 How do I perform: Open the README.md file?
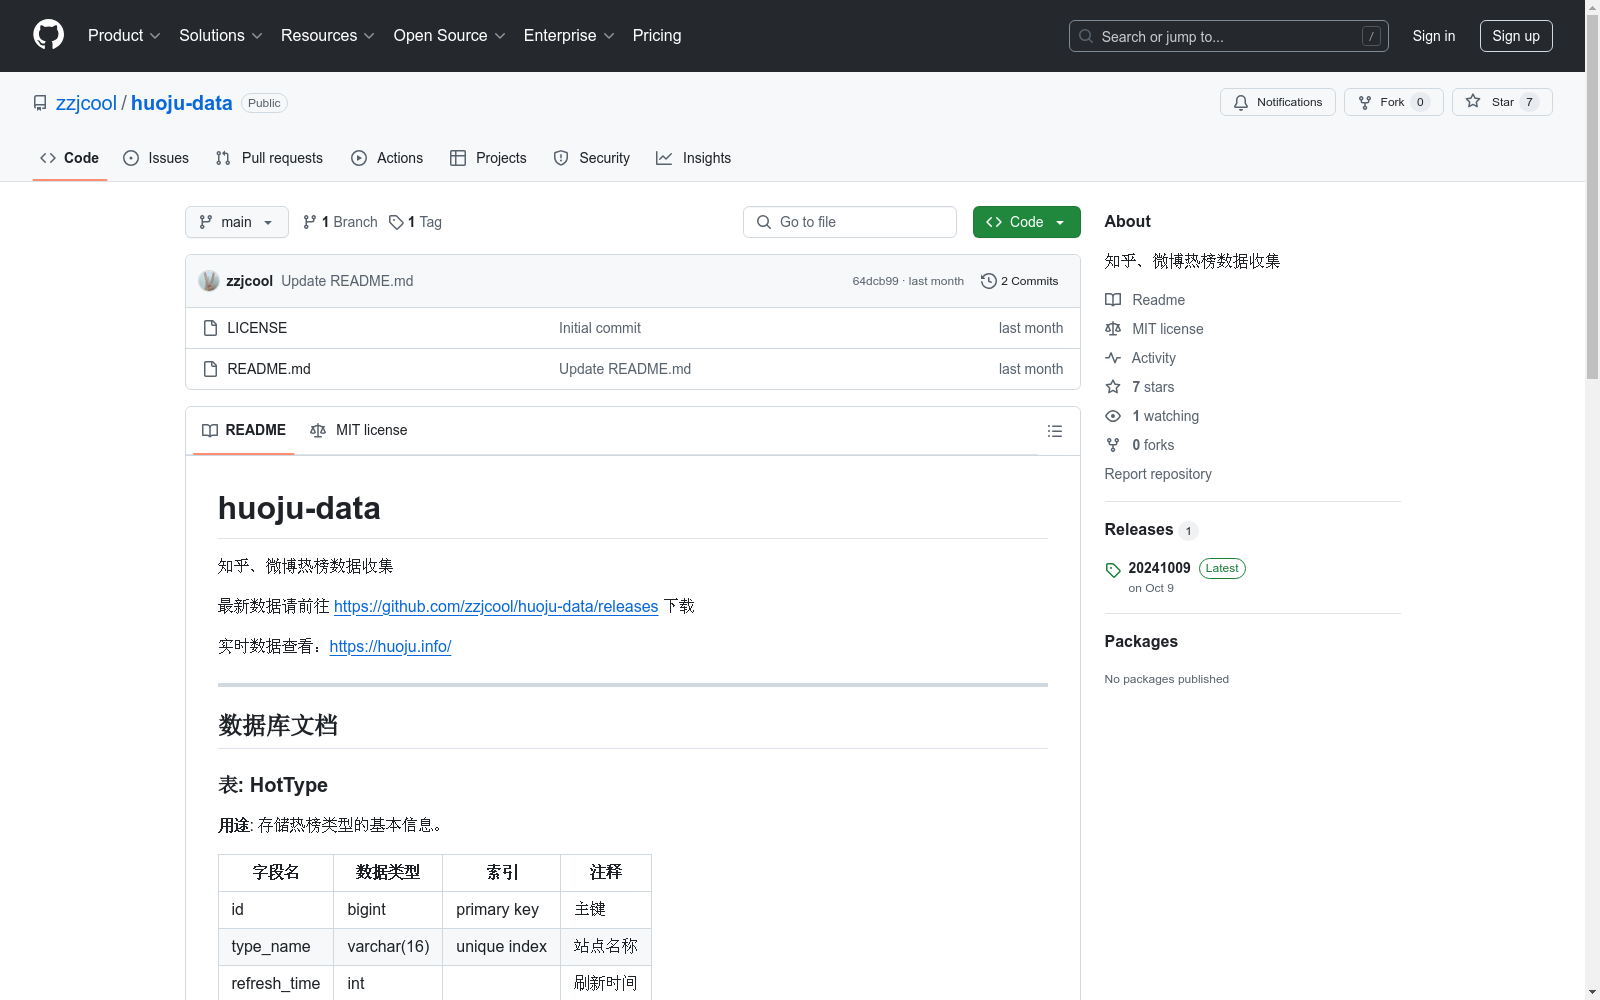tap(269, 369)
